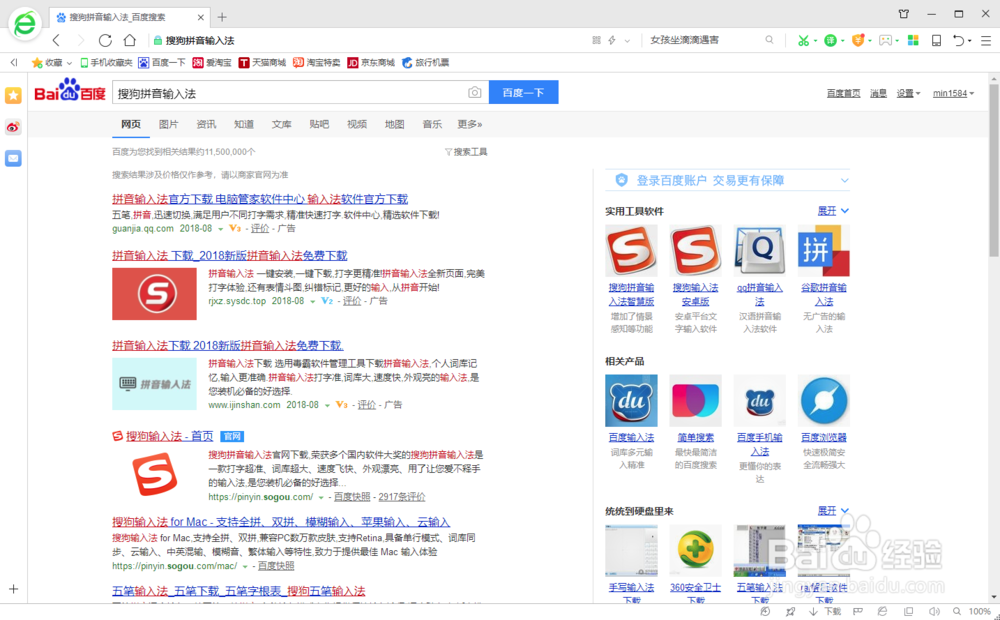This screenshot has width=1000, height=620.
Task: Expand the 收藏 favorites dropdown
Action: coord(69,63)
